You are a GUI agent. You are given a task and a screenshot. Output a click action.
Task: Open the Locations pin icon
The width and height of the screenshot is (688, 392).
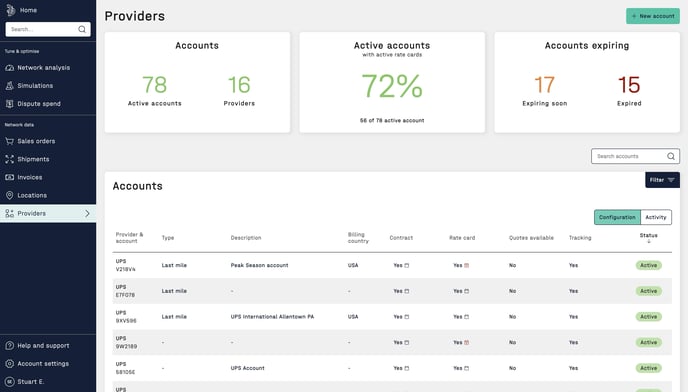[9, 195]
